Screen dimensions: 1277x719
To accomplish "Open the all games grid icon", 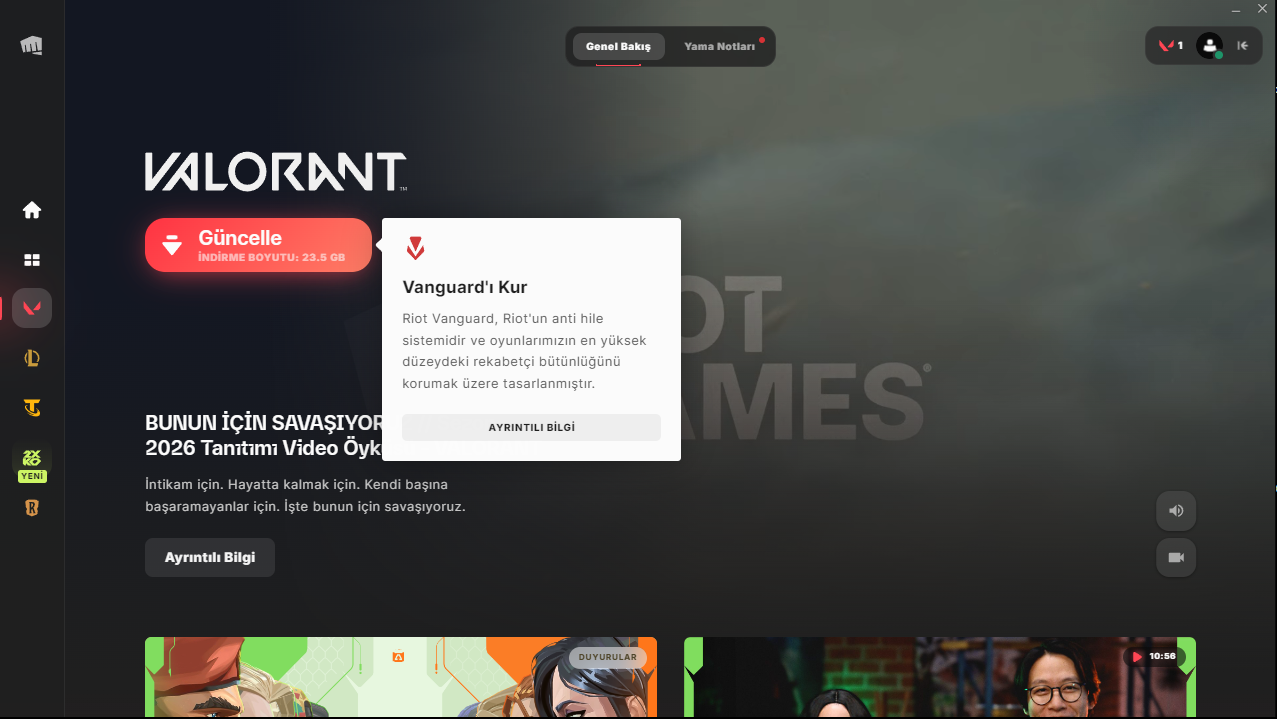I will click(32, 260).
